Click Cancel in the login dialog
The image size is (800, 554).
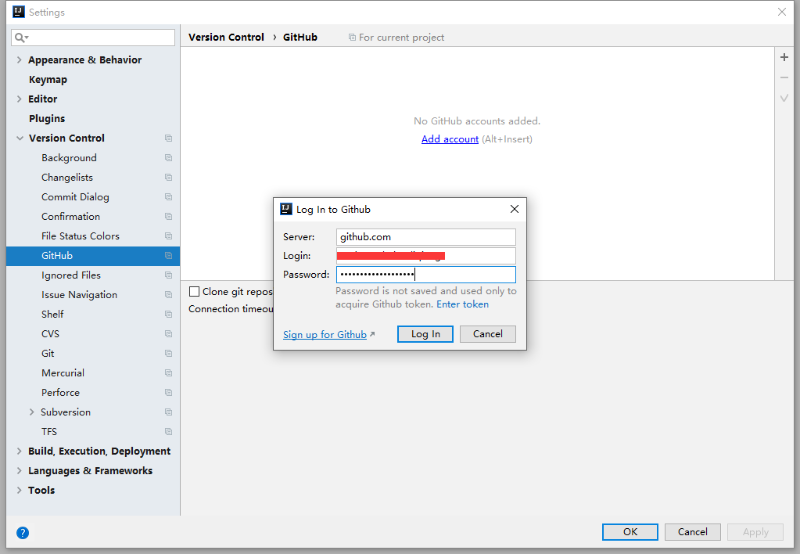point(488,334)
